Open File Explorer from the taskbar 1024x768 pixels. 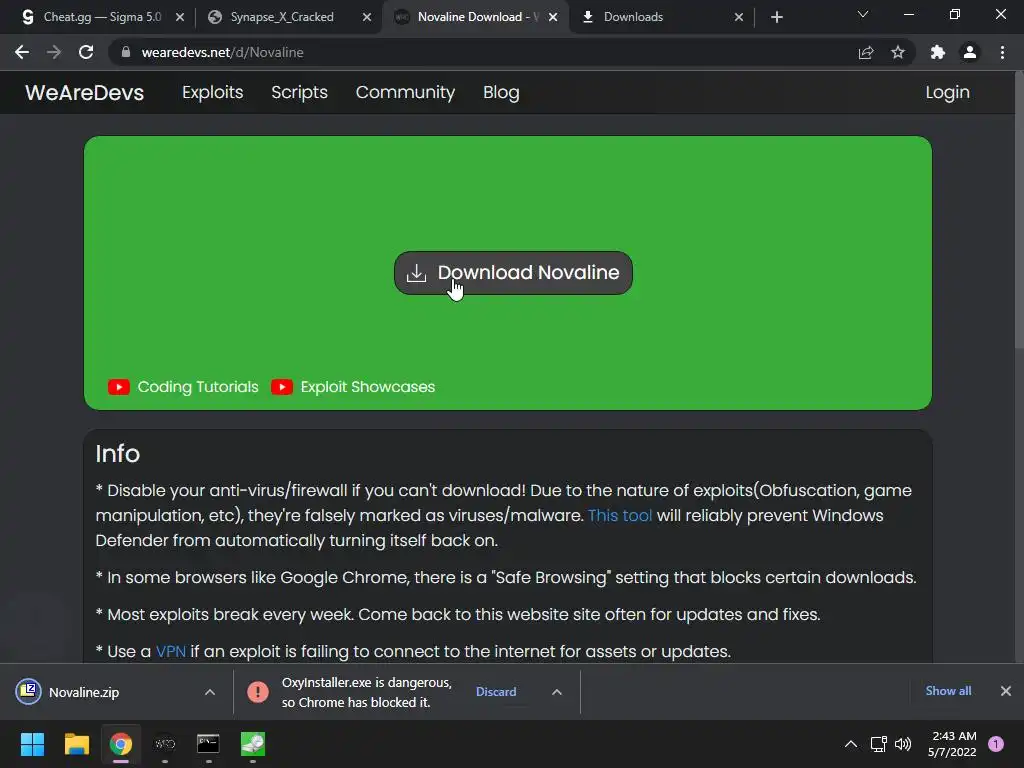(76, 744)
